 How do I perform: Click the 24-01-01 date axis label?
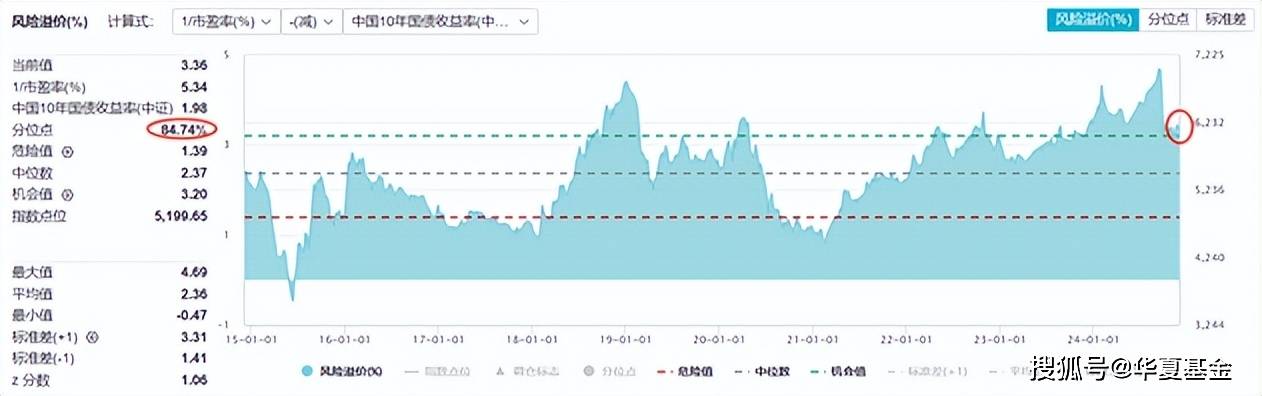coord(1094,339)
